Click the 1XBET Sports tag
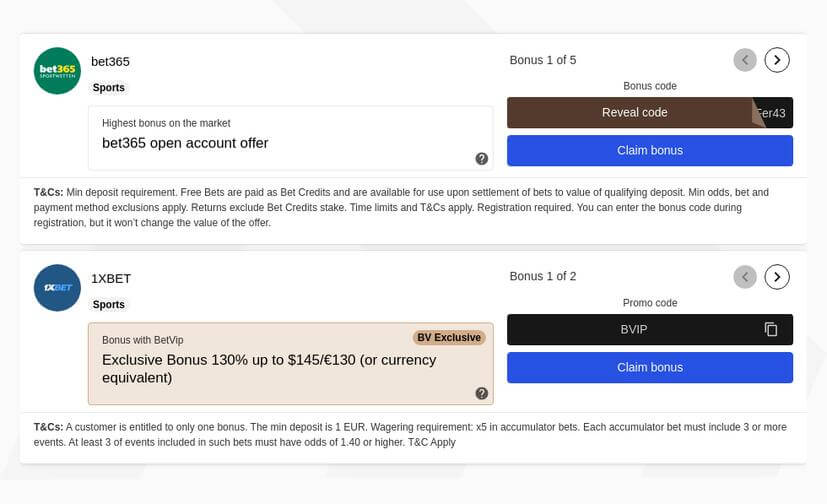 tap(109, 305)
